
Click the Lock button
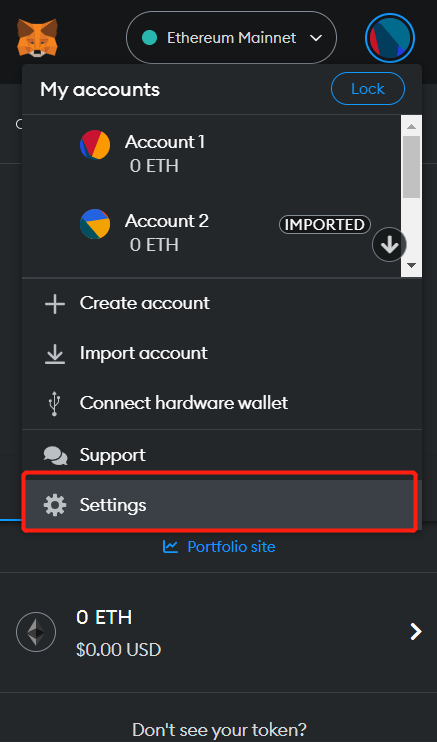[368, 88]
